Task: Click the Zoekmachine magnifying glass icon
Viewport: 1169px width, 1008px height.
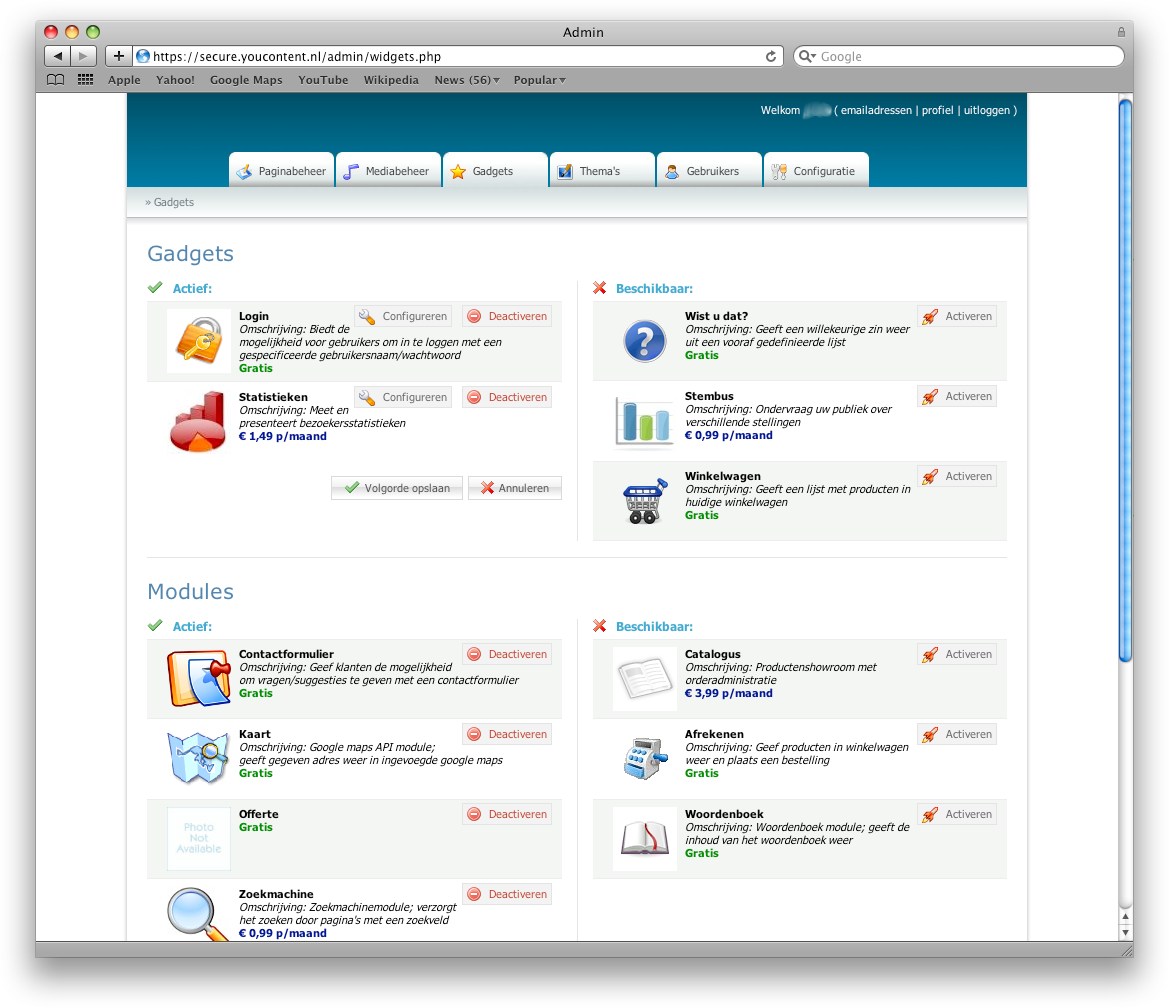Action: click(198, 914)
